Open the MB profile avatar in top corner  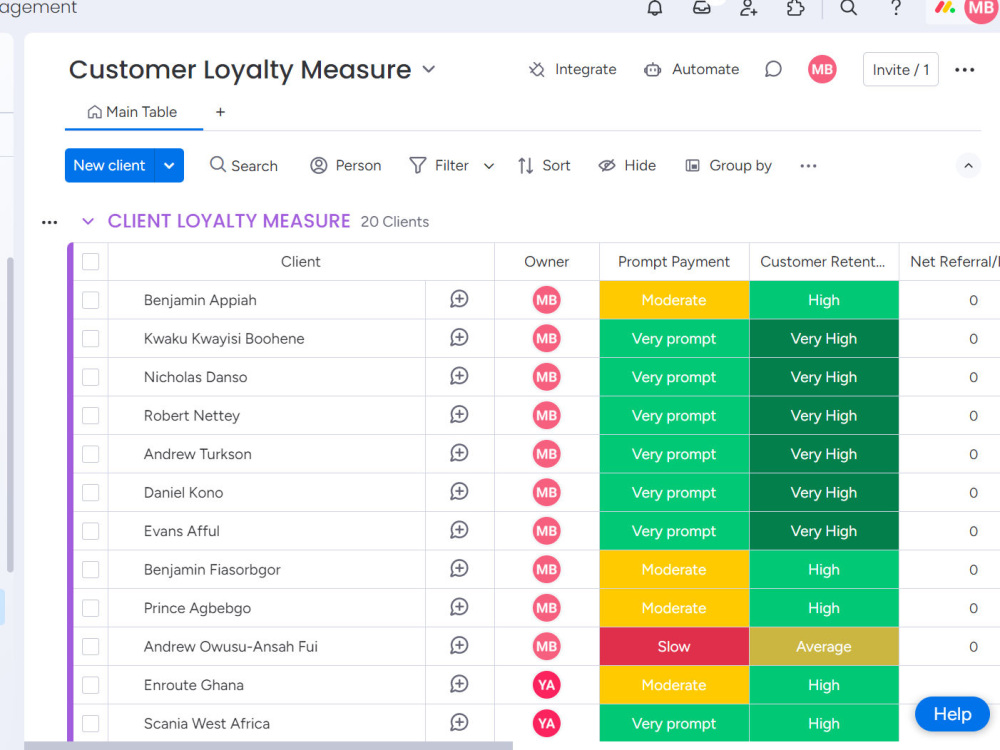coord(982,8)
